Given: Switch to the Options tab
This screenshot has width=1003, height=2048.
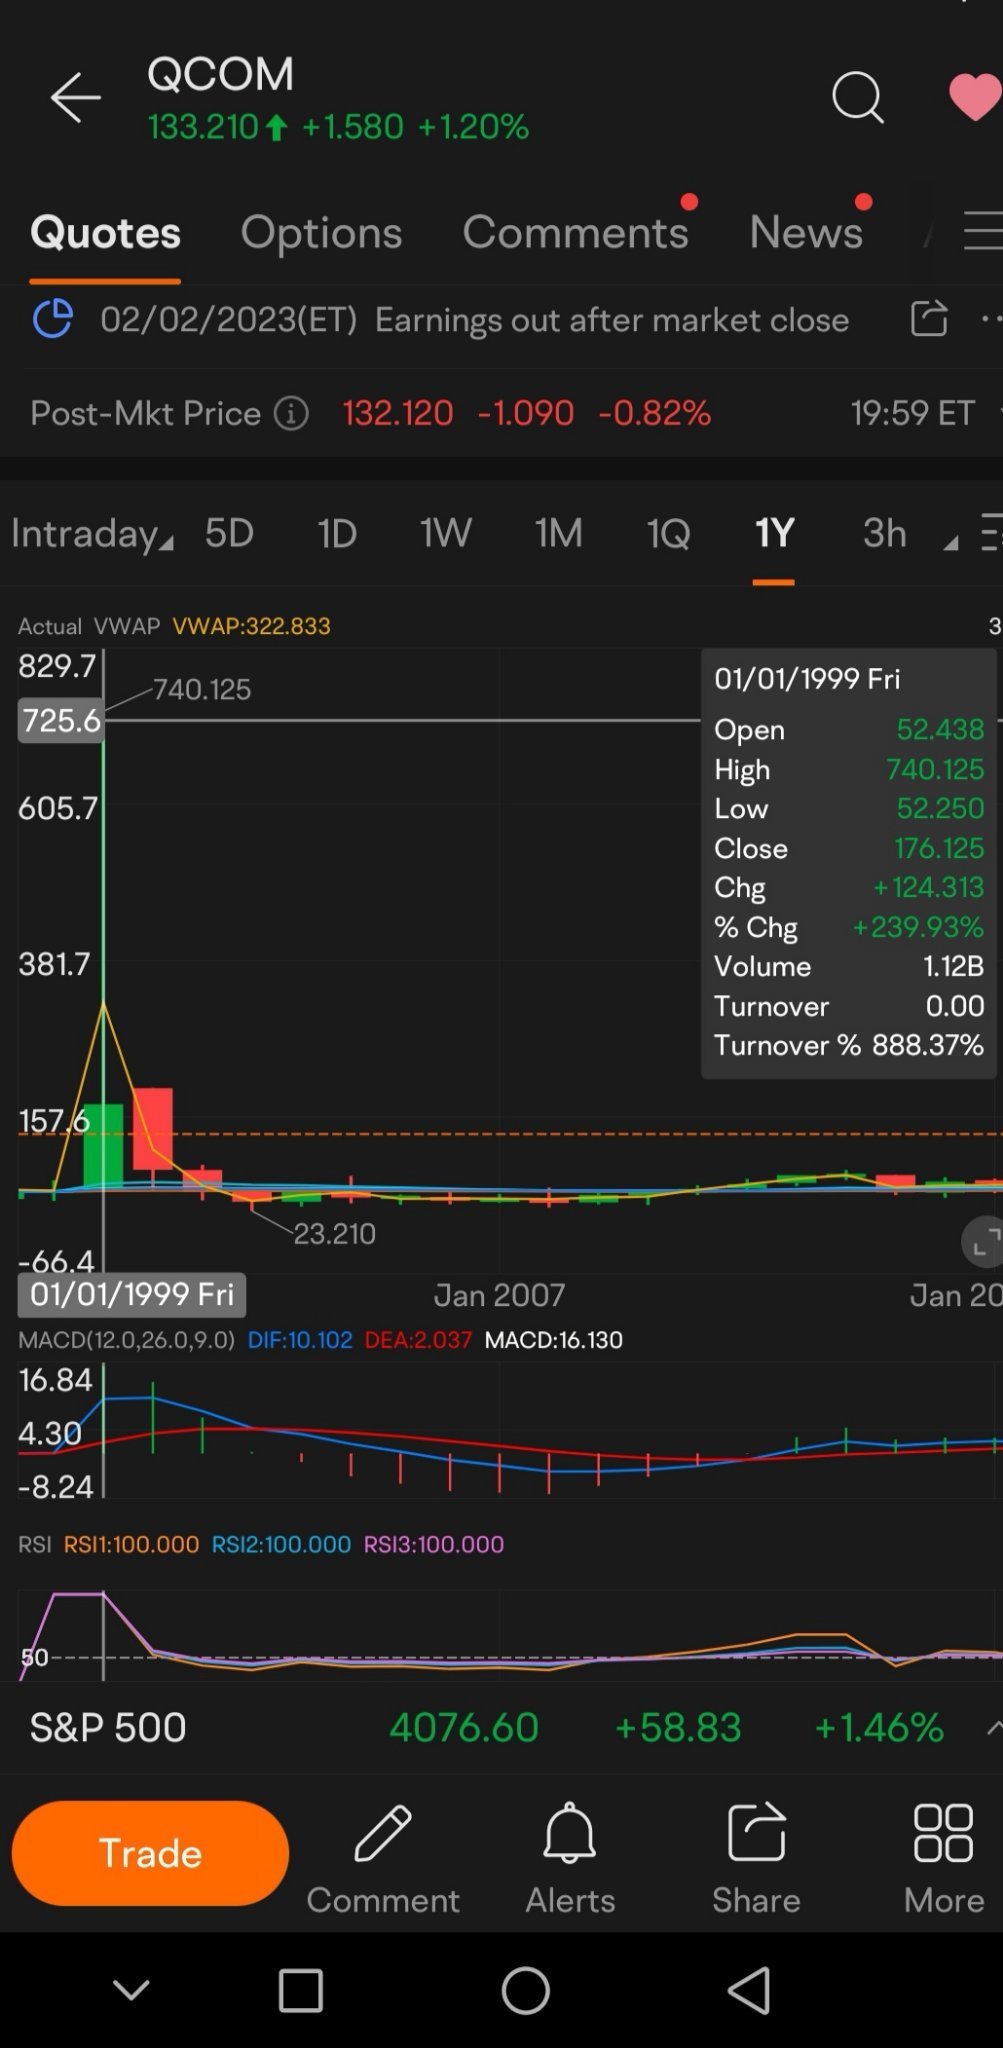Looking at the screenshot, I should point(321,232).
